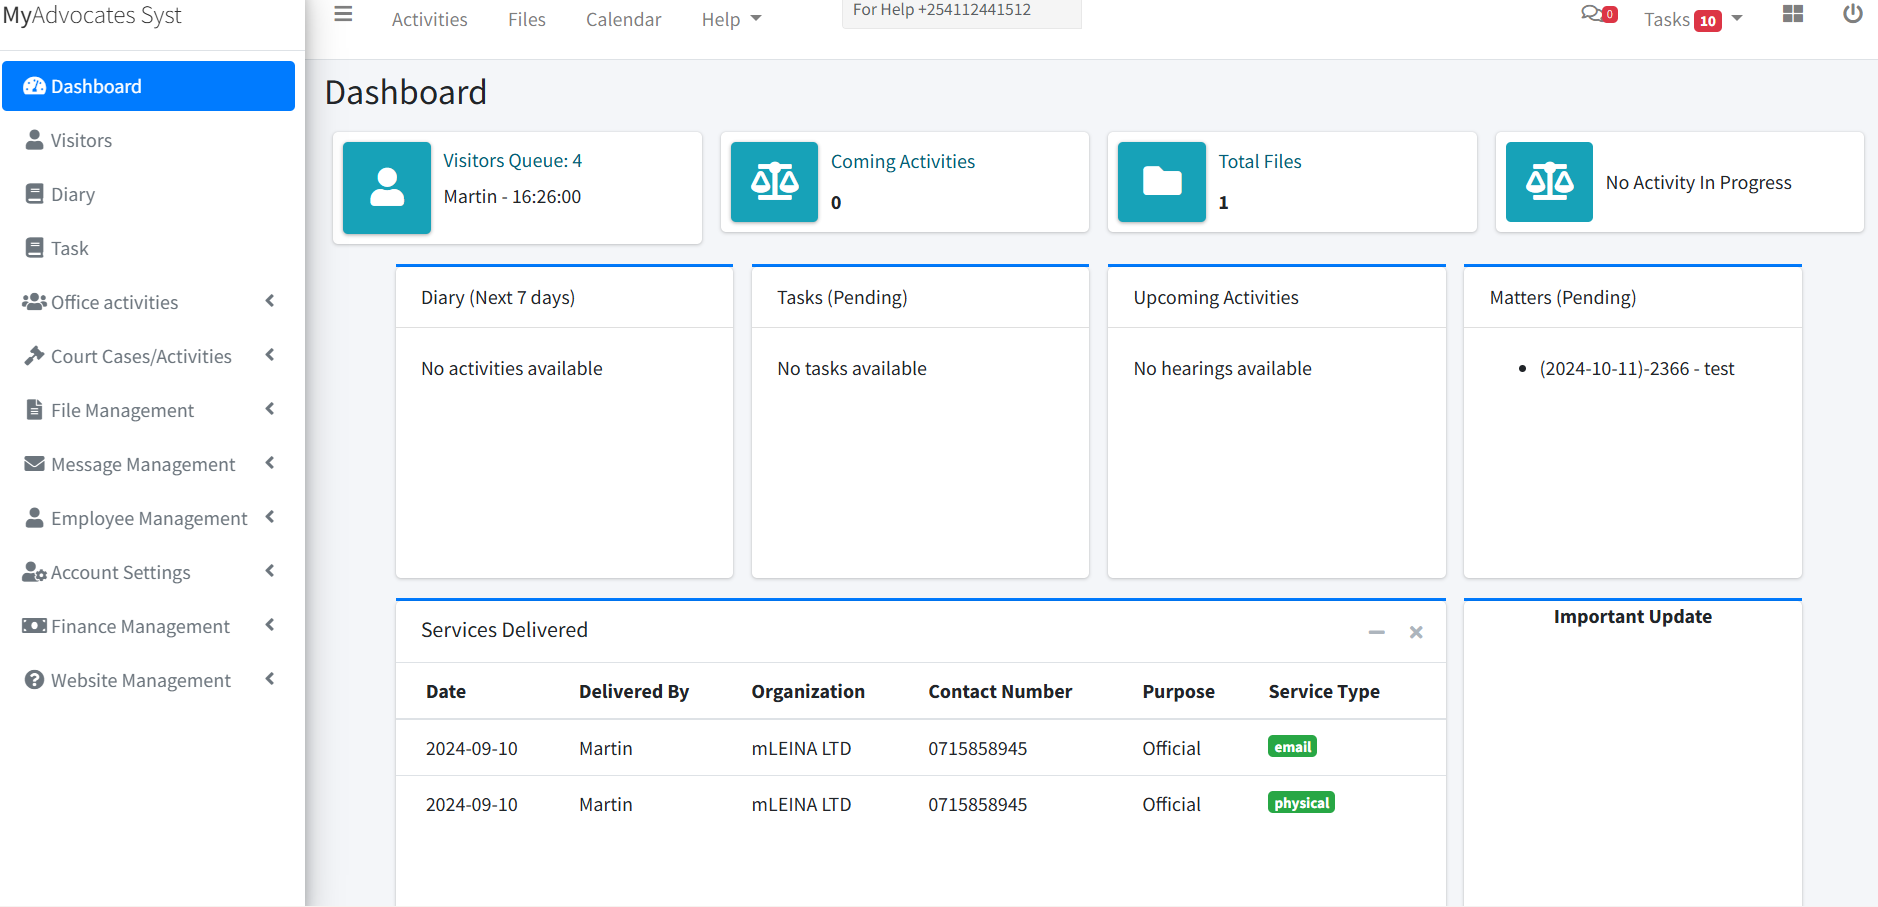Click the Website Management help icon

(35, 679)
